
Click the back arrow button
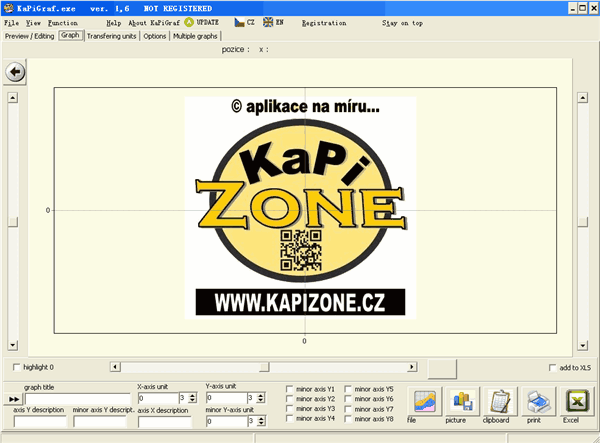pyautogui.click(x=15, y=72)
